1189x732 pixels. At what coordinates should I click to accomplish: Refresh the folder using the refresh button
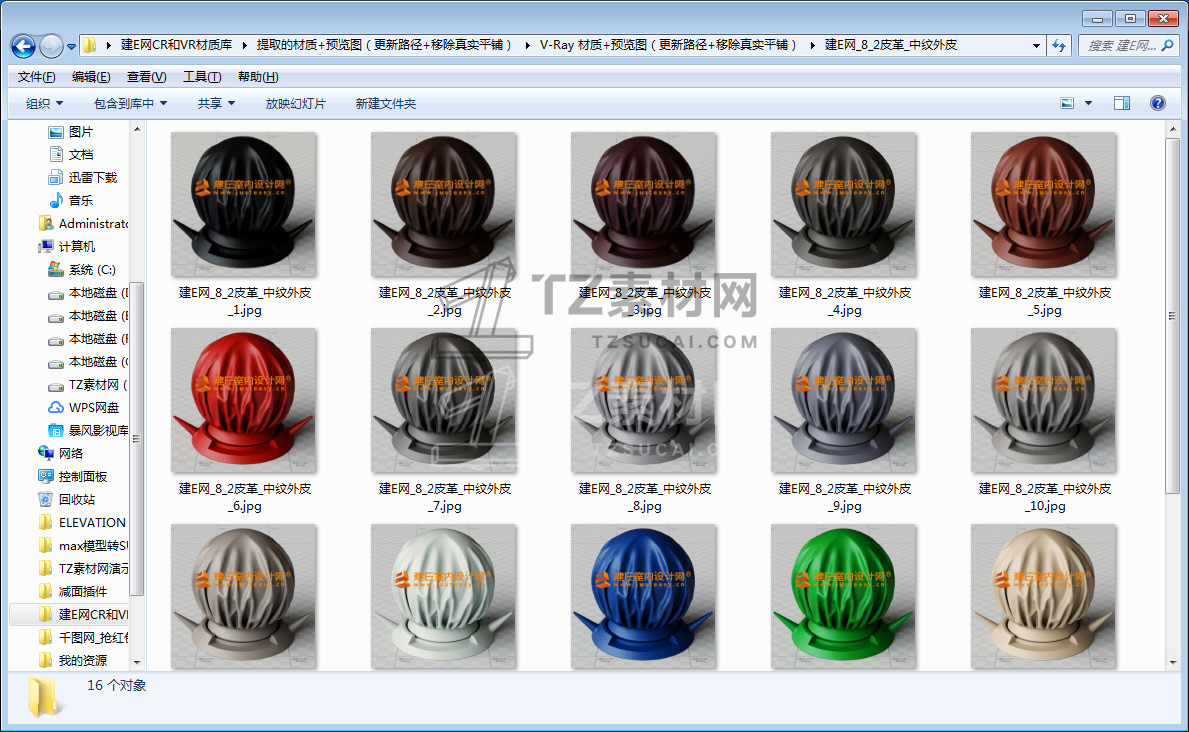(x=1059, y=46)
